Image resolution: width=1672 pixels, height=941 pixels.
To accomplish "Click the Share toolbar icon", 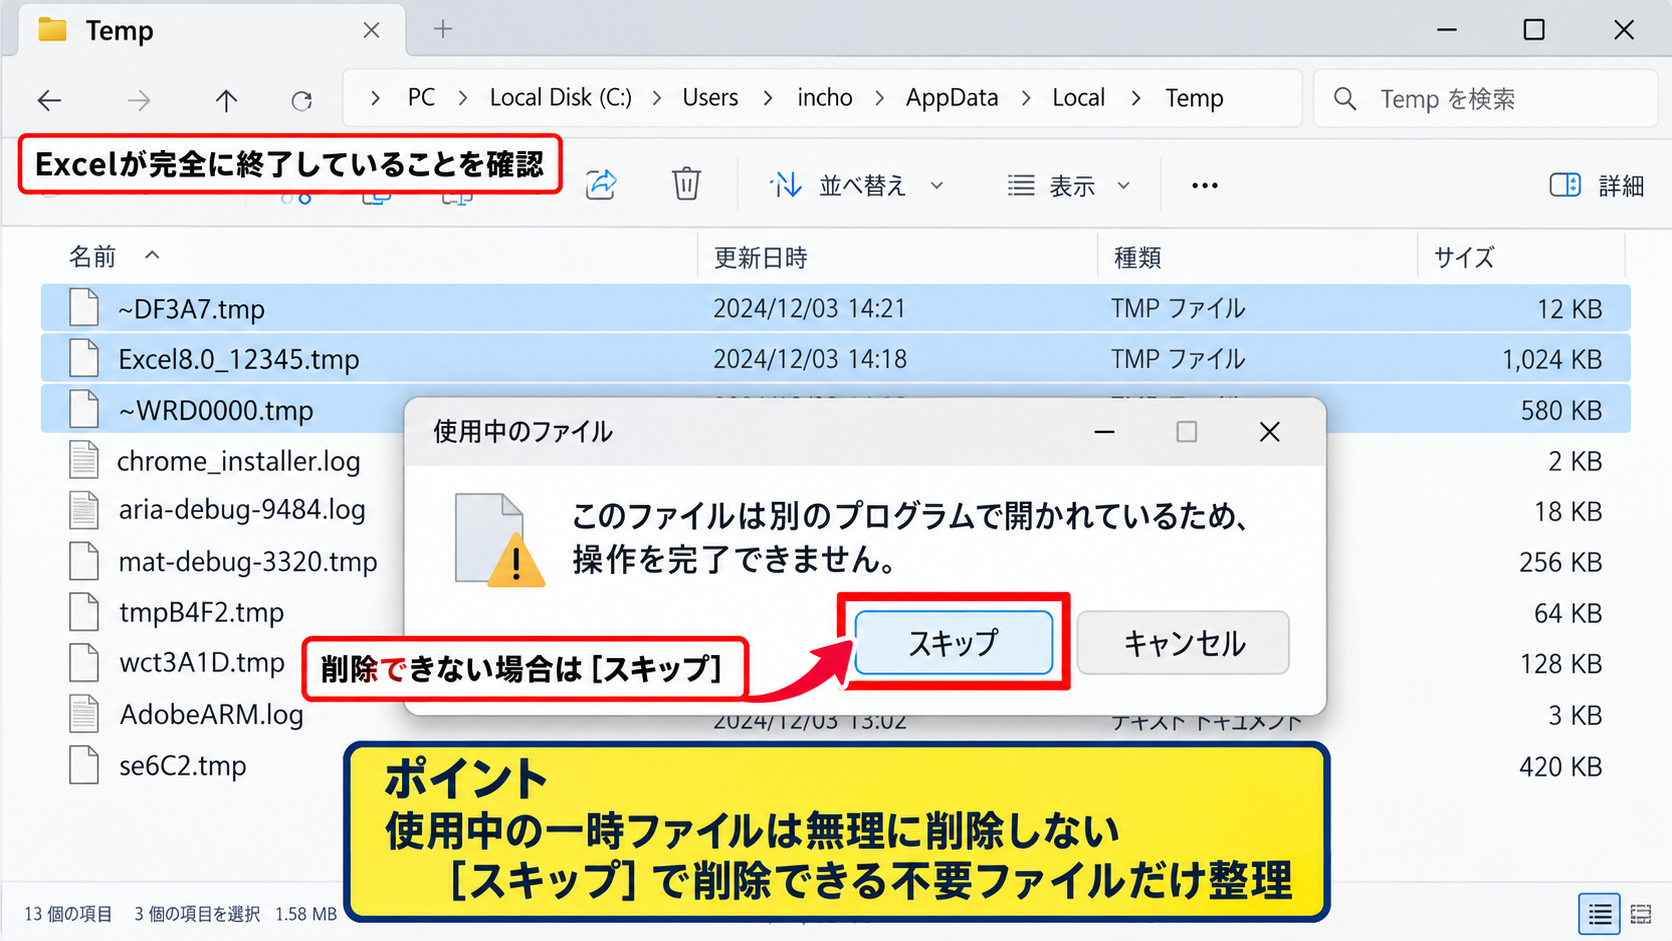I will click(x=601, y=184).
